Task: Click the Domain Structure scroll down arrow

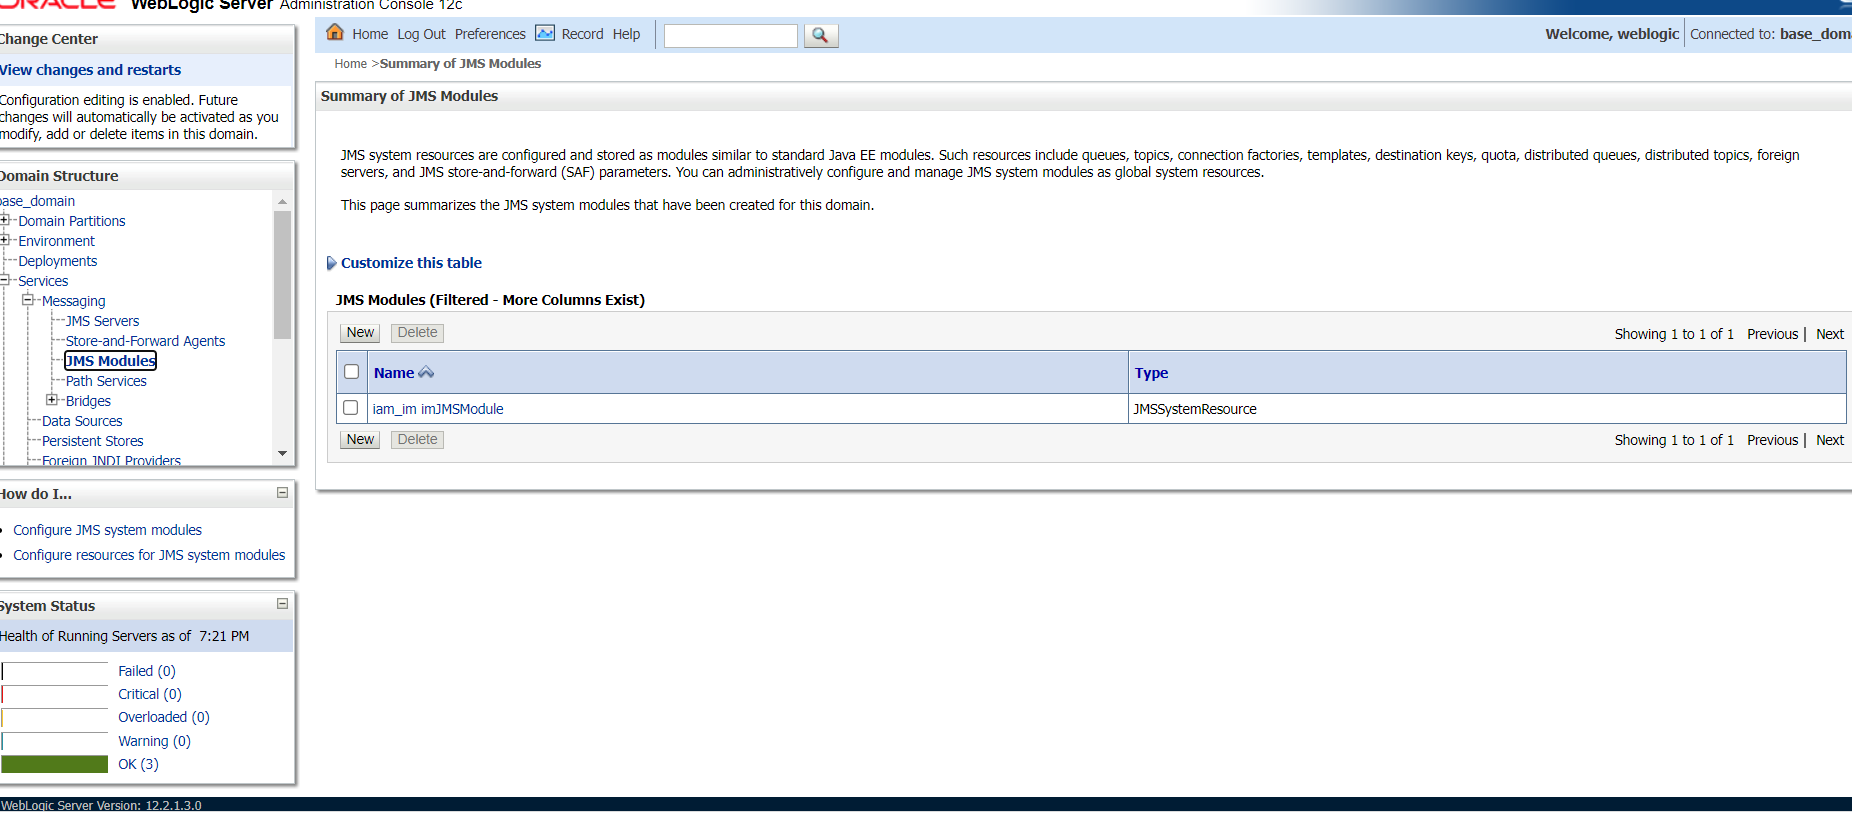Action: tap(282, 454)
